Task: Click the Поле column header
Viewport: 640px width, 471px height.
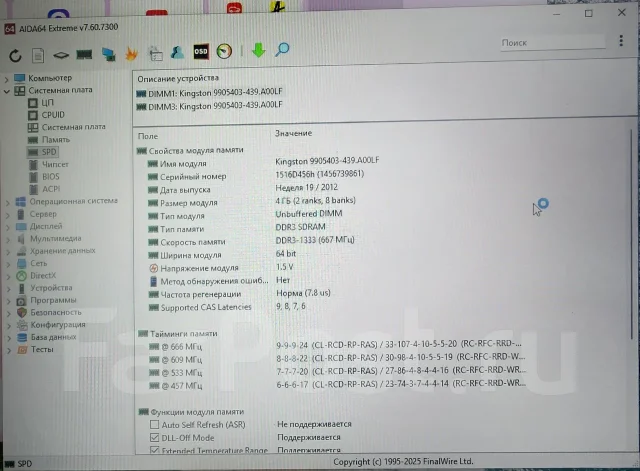Action: click(148, 136)
